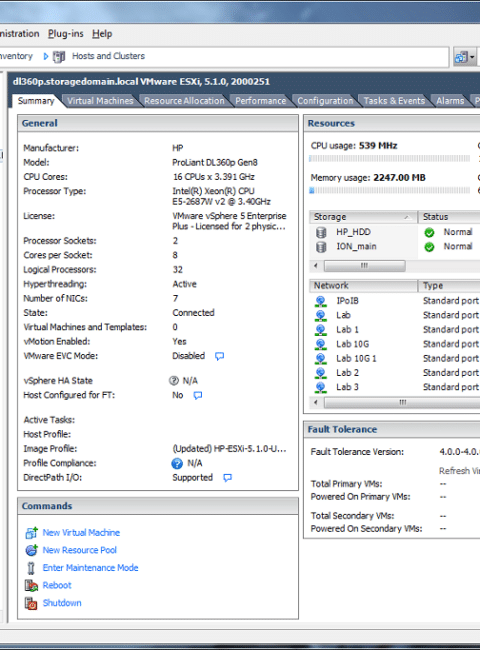
Task: Click the search inventory icon
Action: pyautogui.click(x=461, y=57)
